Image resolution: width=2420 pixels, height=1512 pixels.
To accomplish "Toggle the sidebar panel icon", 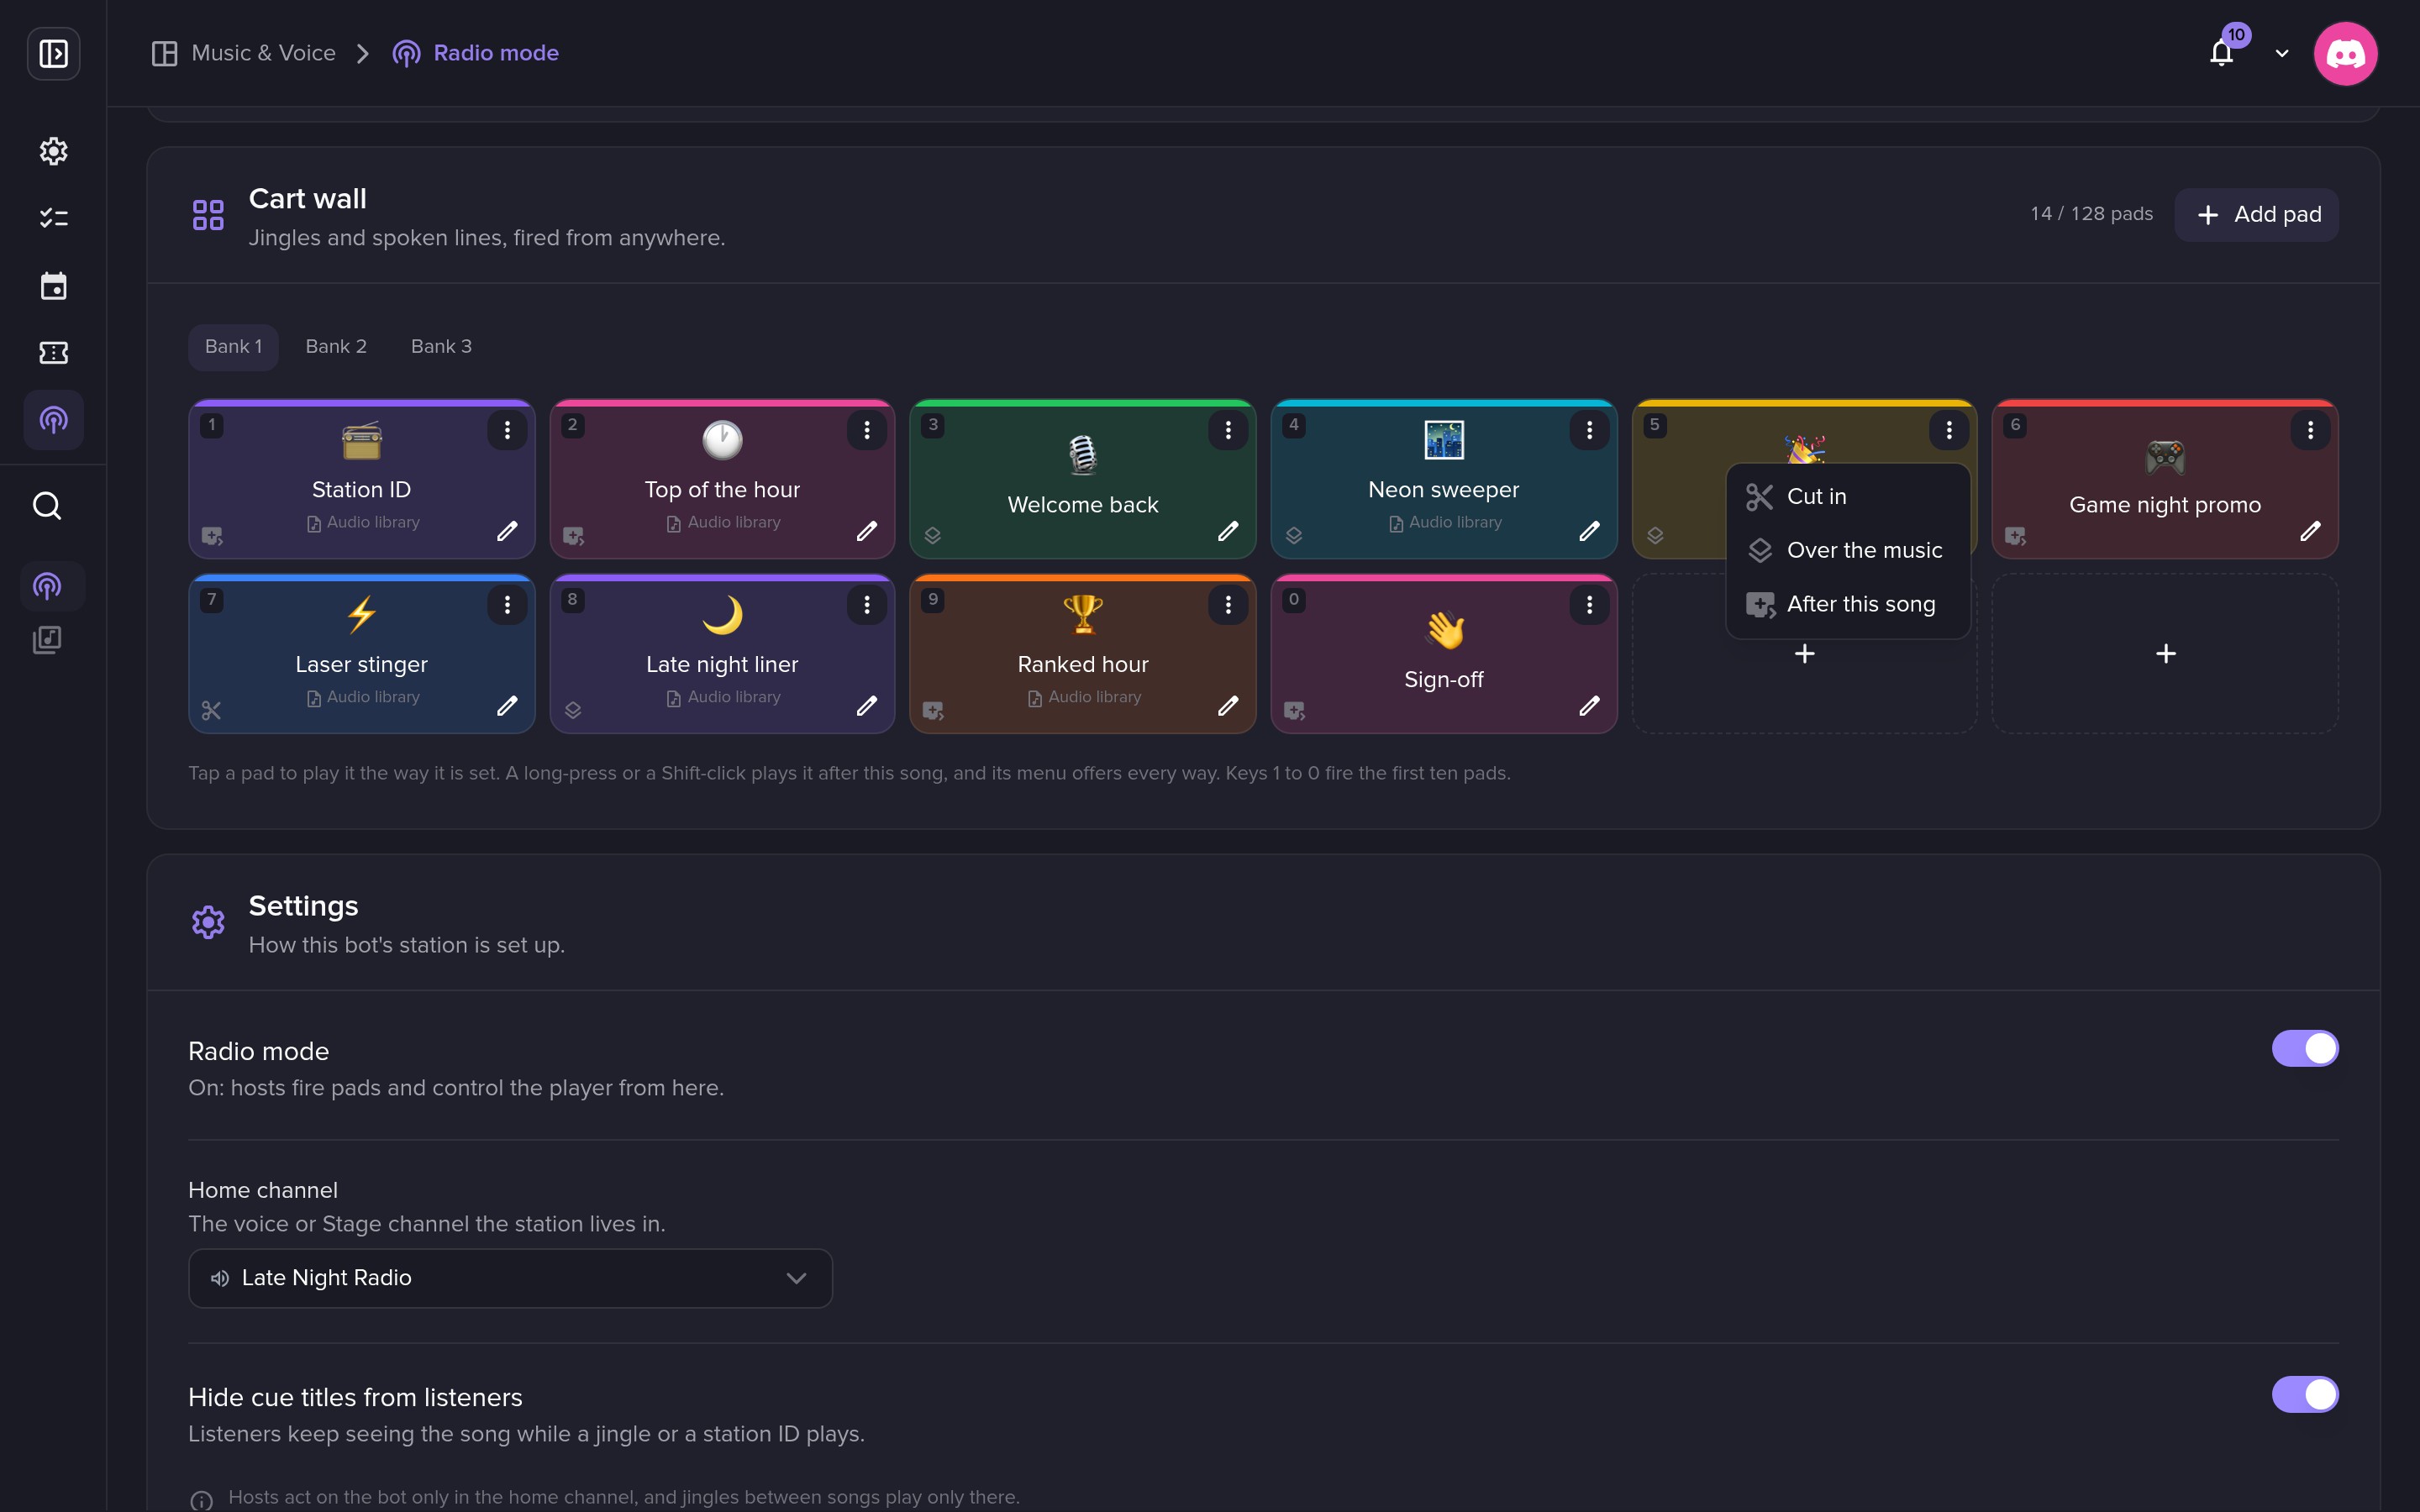I will [x=53, y=53].
